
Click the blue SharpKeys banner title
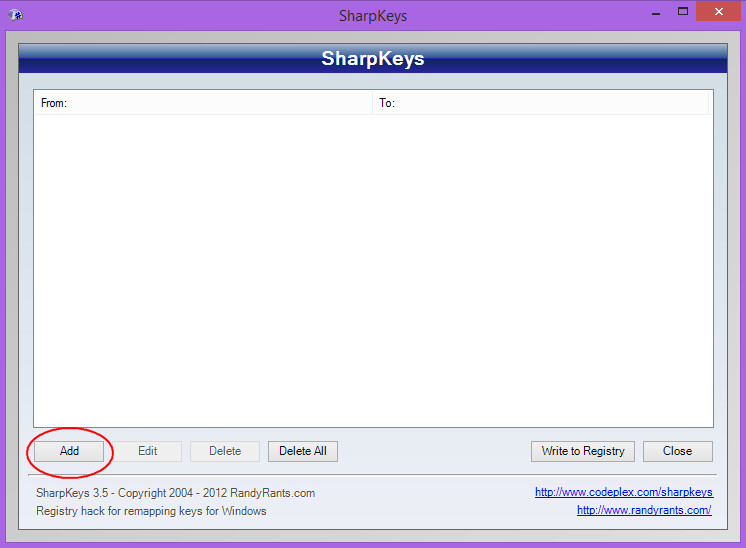(373, 59)
